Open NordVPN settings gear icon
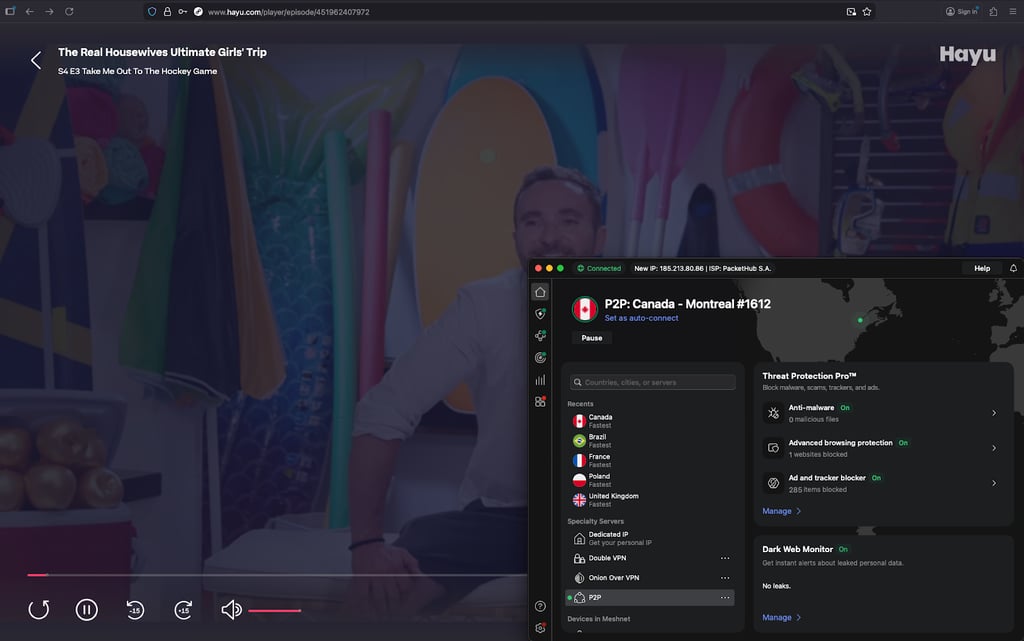Image resolution: width=1024 pixels, height=641 pixels. tap(540, 628)
